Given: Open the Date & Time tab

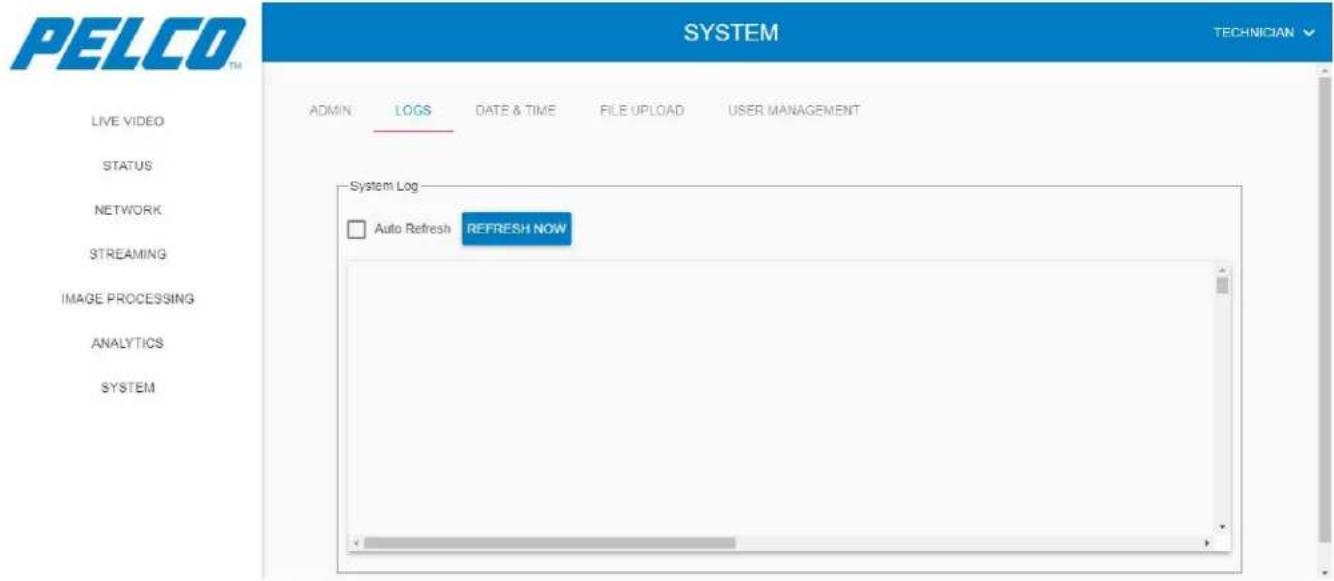Looking at the screenshot, I should [x=515, y=110].
